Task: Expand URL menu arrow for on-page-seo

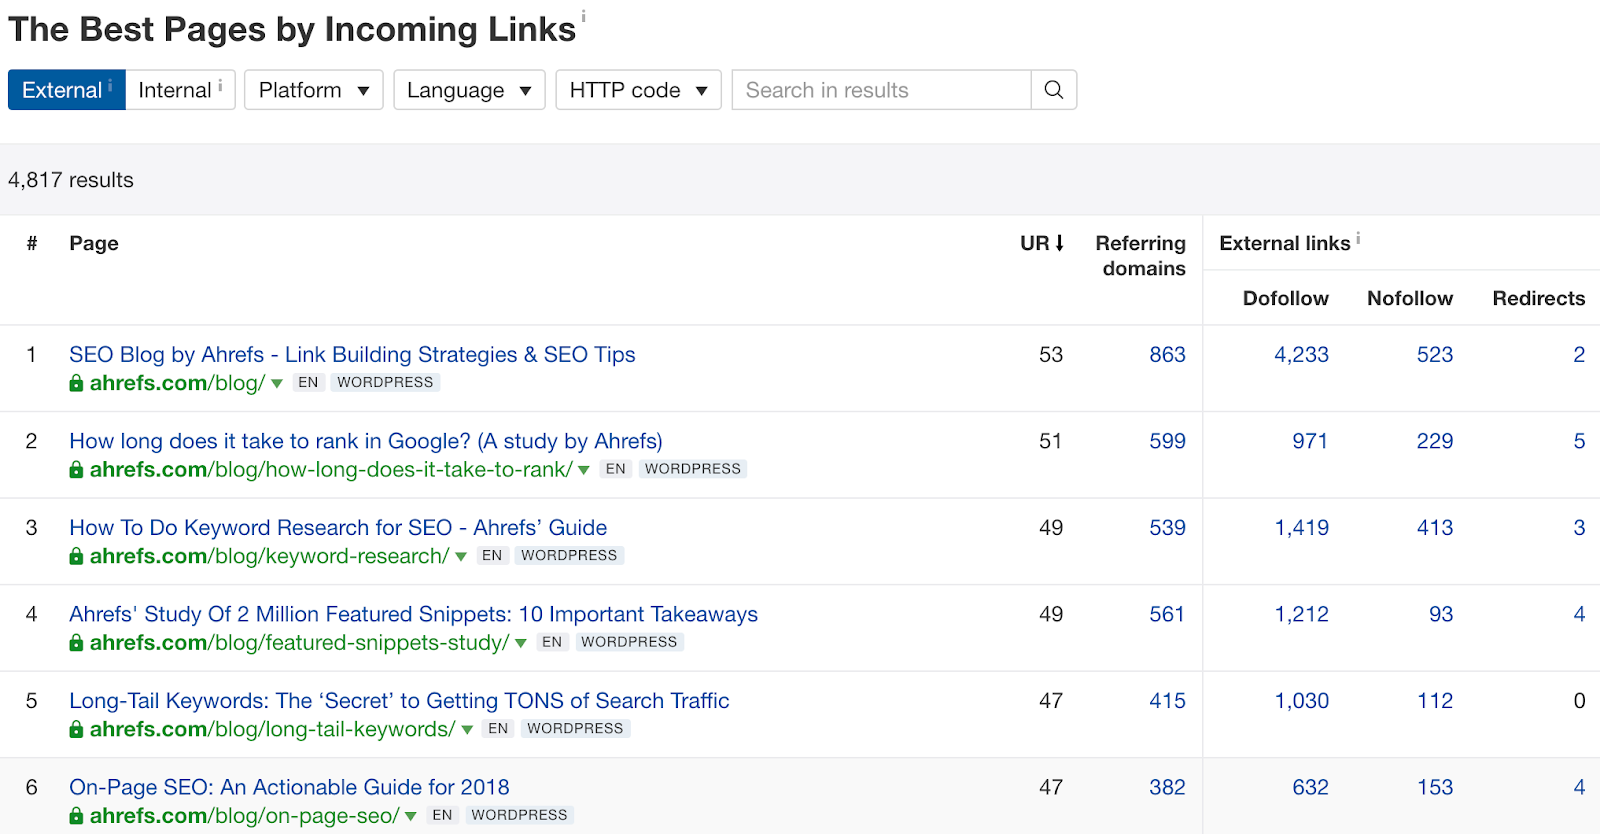Action: click(411, 817)
